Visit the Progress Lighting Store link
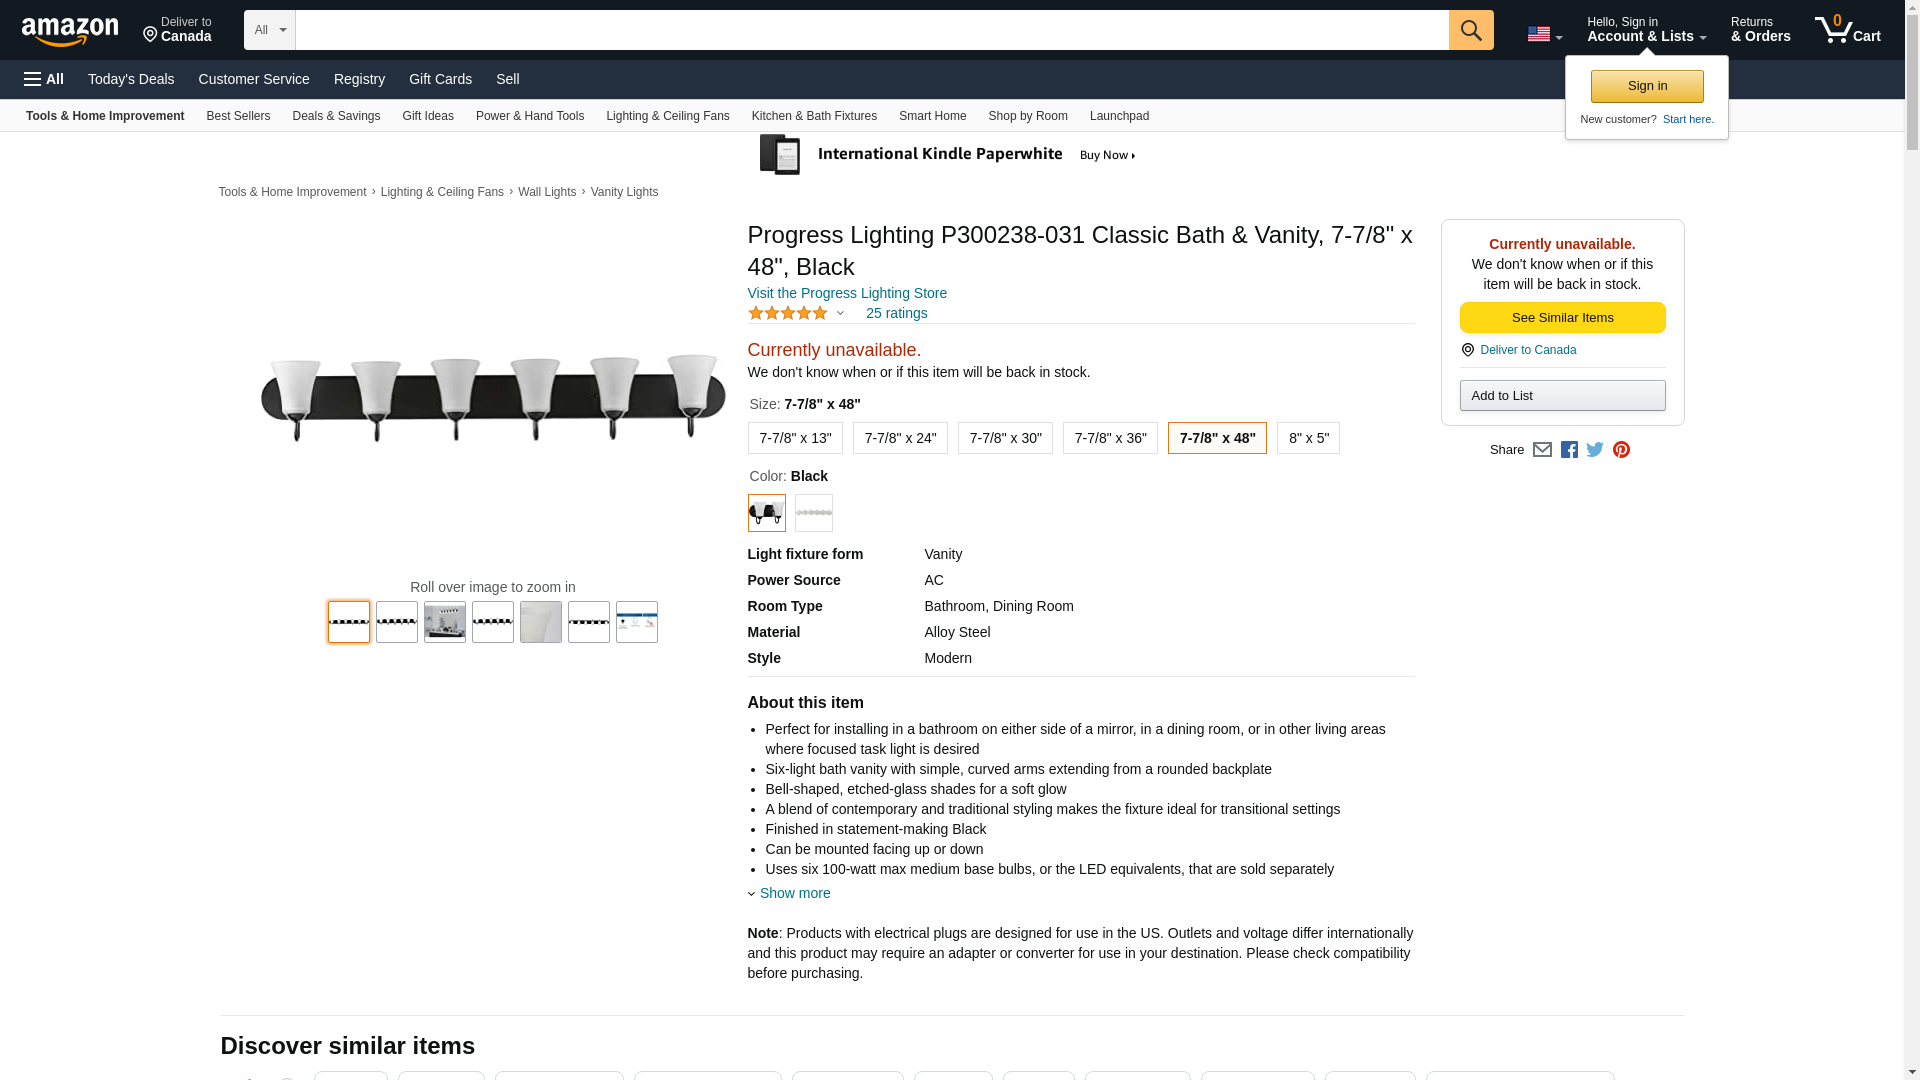1920x1080 pixels. point(847,293)
